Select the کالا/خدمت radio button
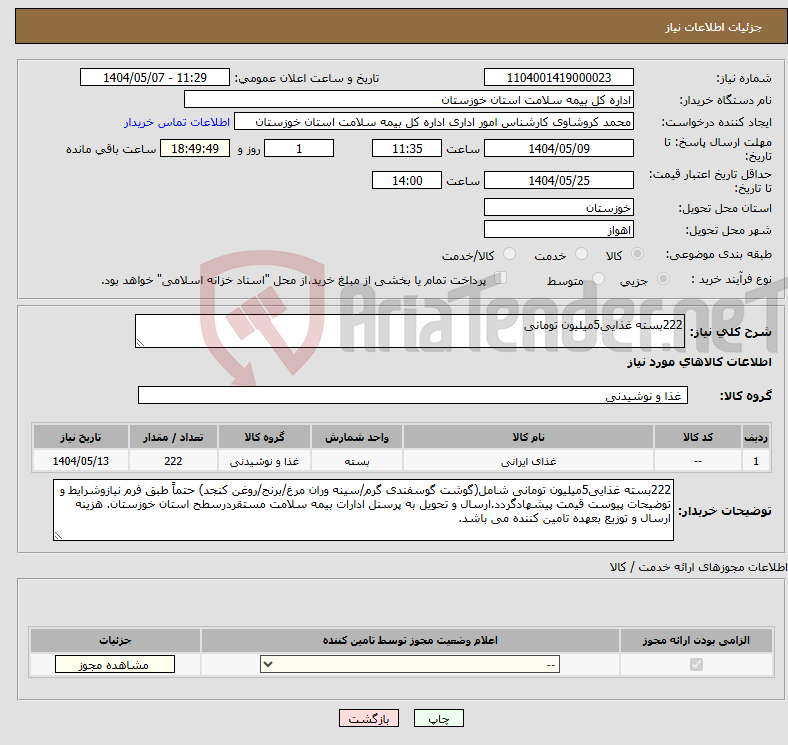Screen dimensions: 788x745 (x=509, y=254)
